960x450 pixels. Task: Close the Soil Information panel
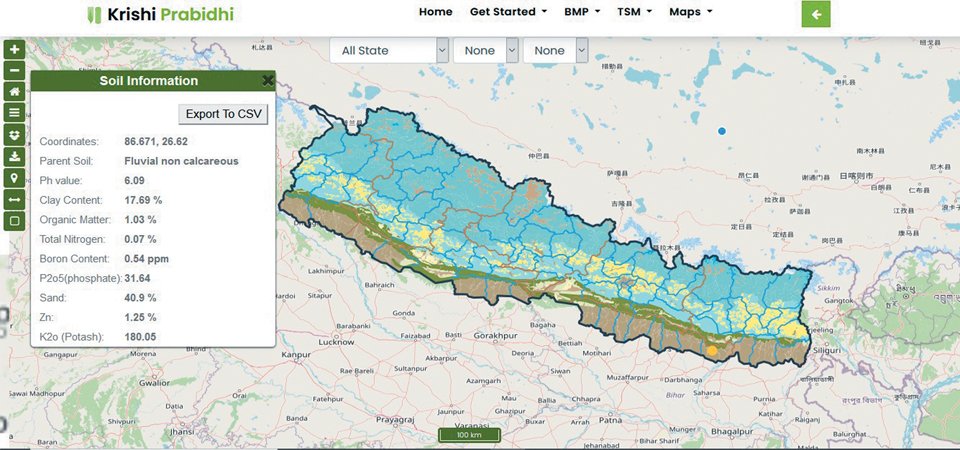tap(267, 81)
